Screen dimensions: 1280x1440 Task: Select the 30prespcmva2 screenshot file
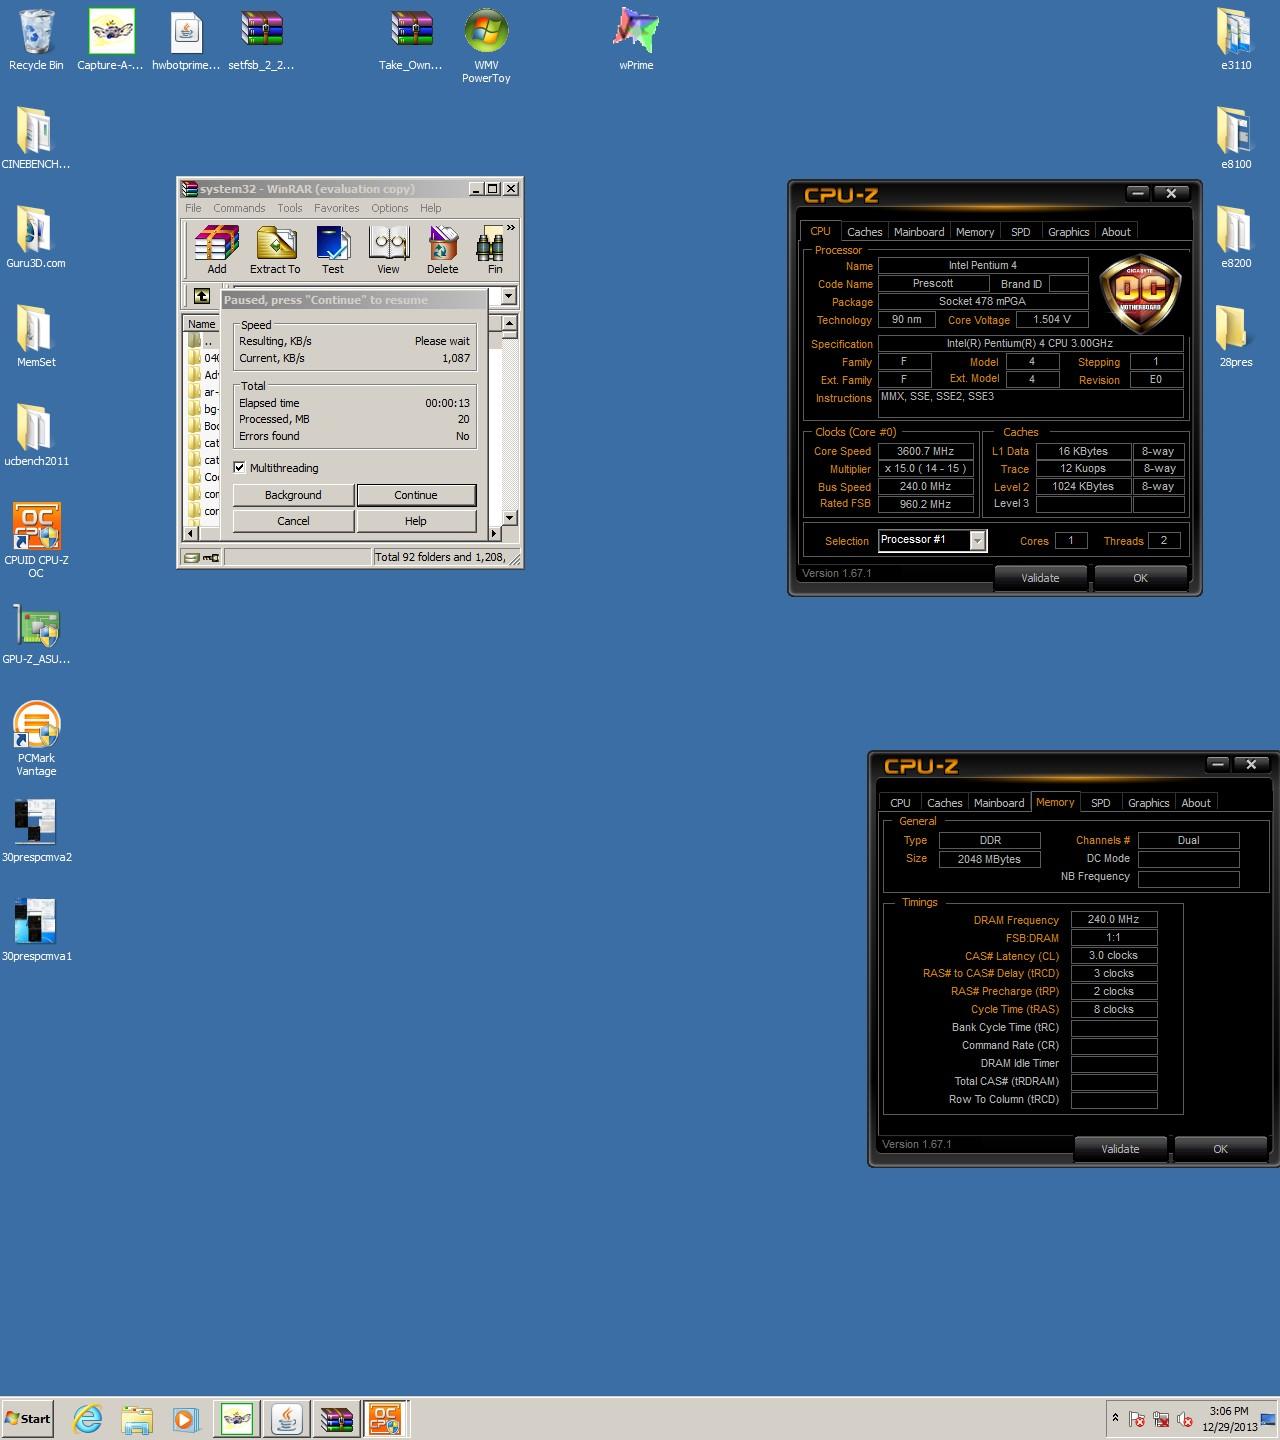[36, 831]
